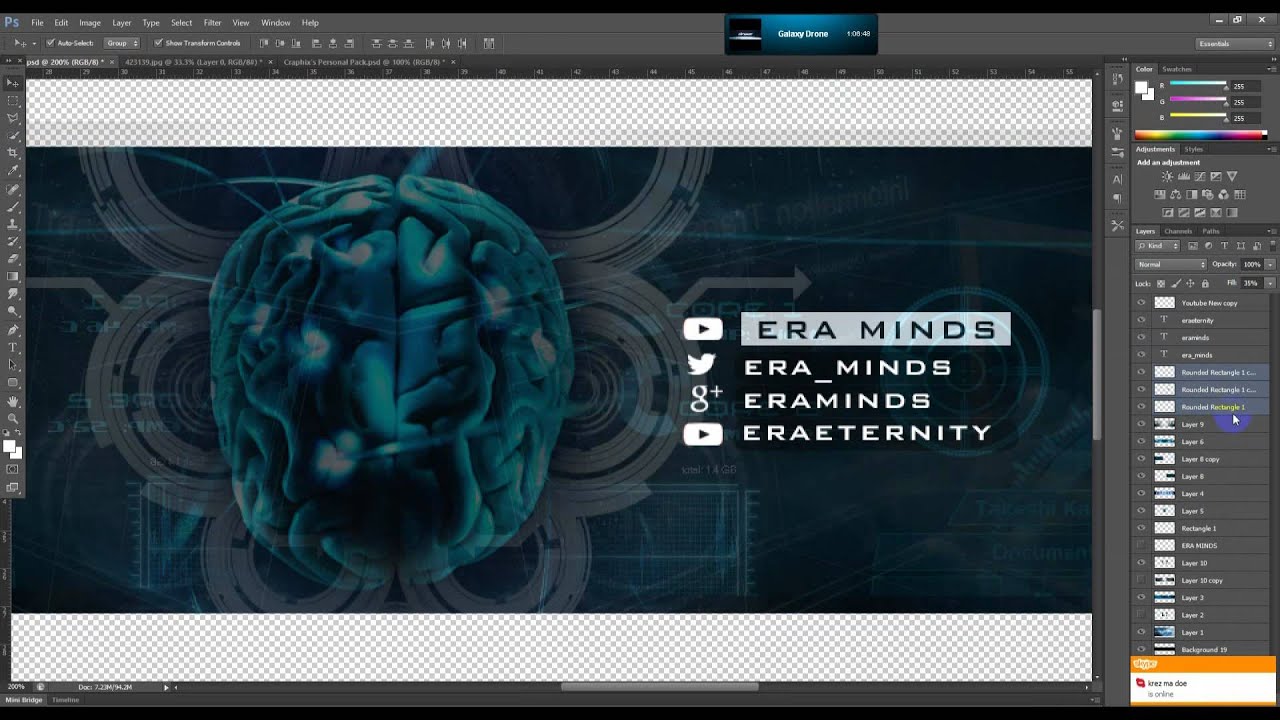Select the Zoom tool in toolbox
Screen dimensions: 1280x720
click(x=13, y=418)
